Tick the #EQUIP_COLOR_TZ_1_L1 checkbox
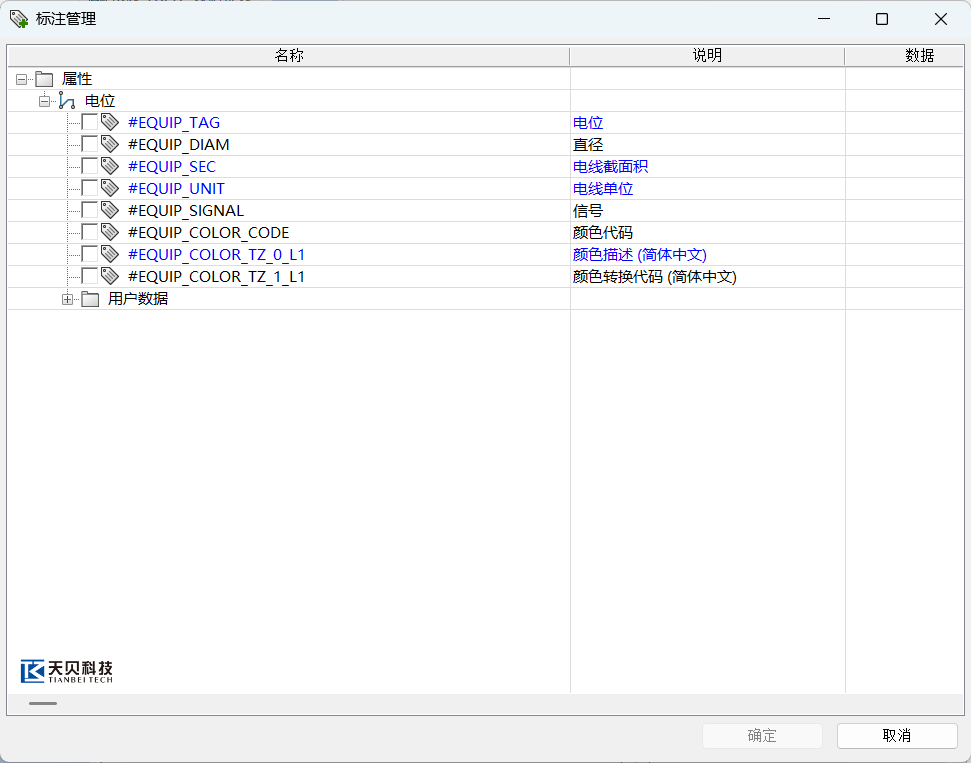The image size is (971, 763). point(89,276)
